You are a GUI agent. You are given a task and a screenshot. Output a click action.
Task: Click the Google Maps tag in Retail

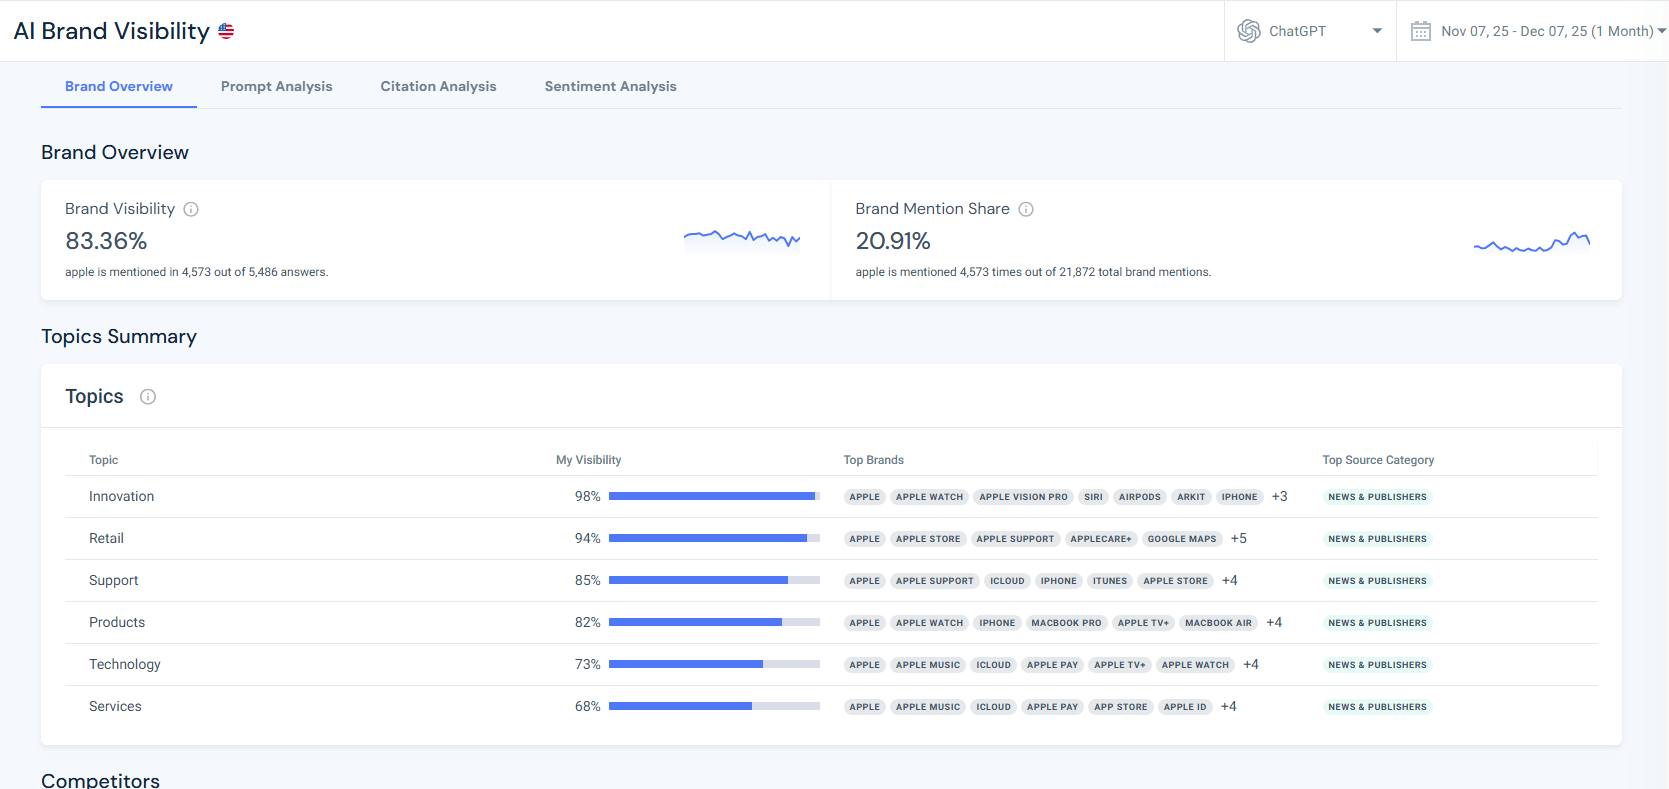click(x=1182, y=539)
